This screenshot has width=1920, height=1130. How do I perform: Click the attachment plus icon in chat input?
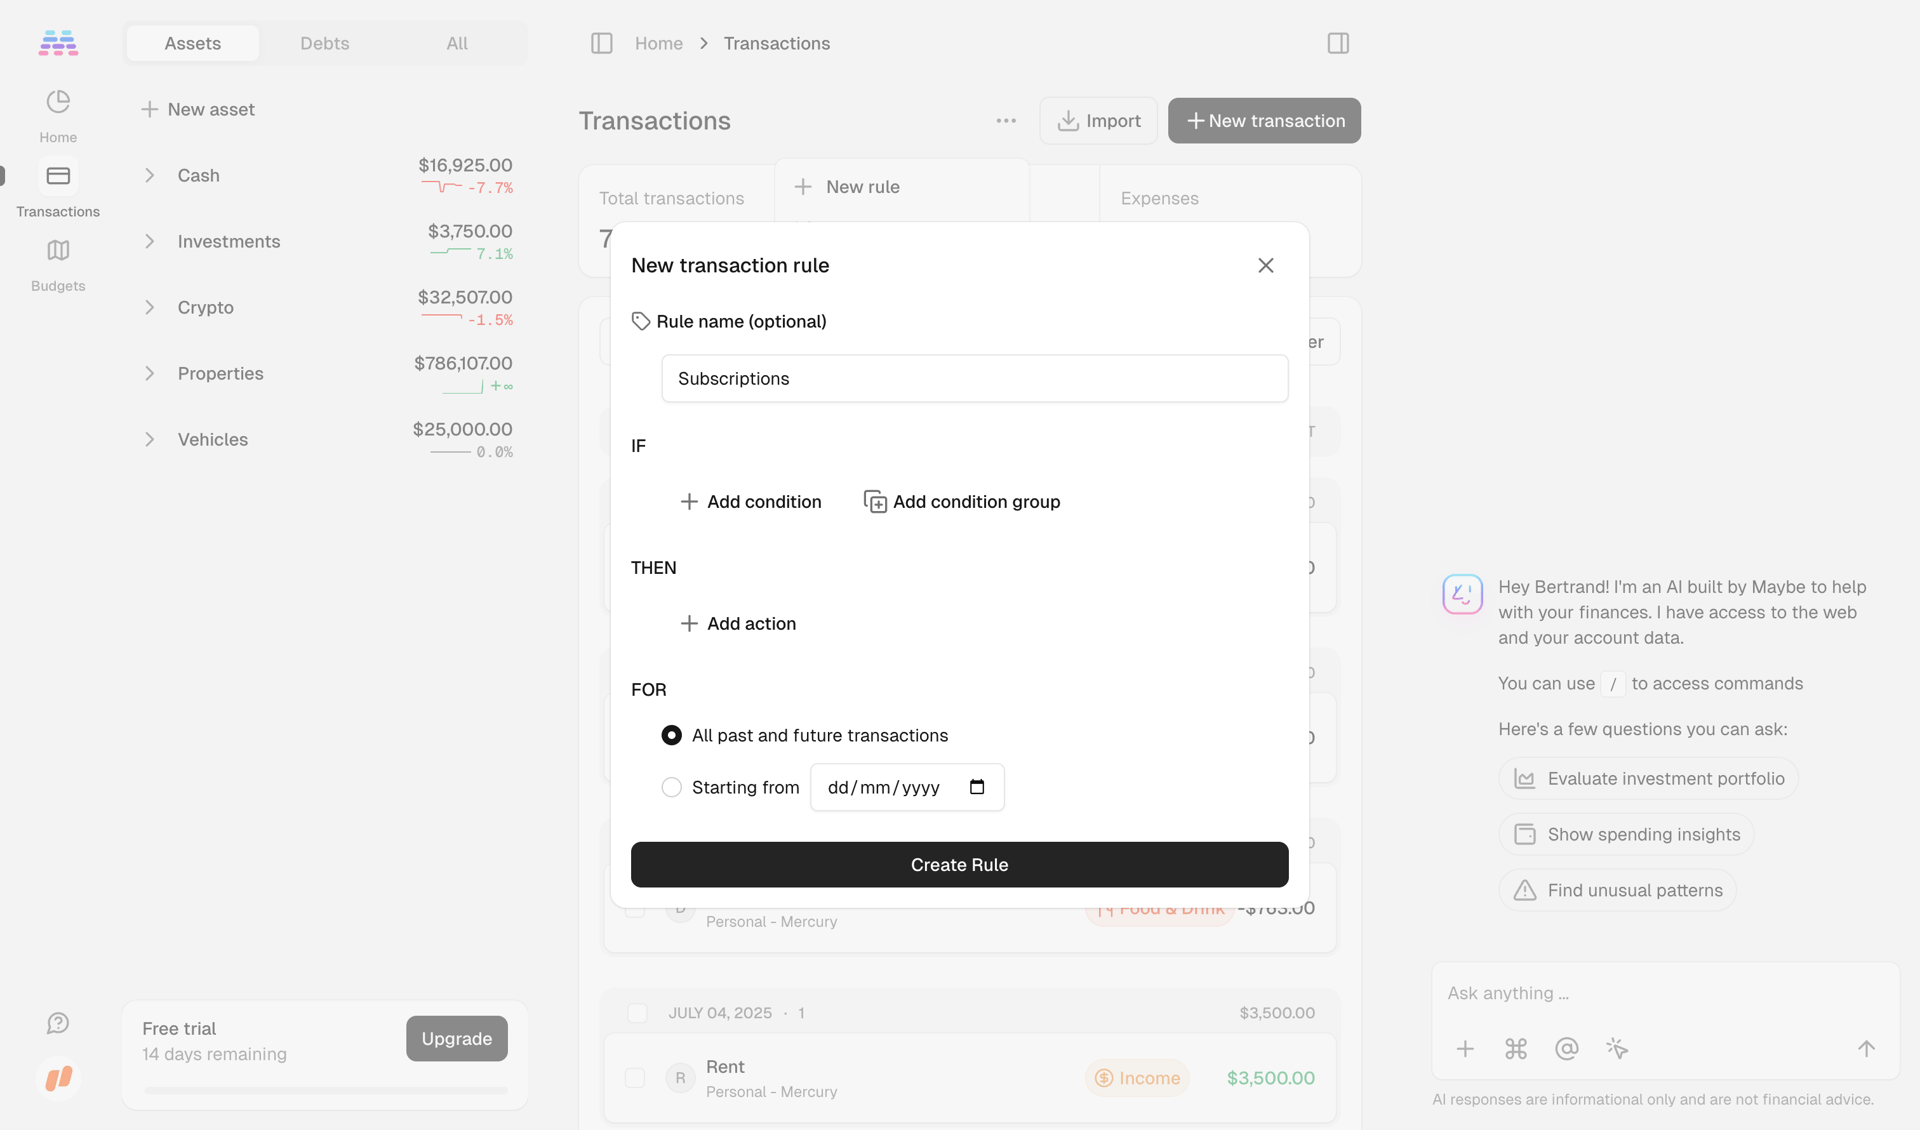1464,1049
